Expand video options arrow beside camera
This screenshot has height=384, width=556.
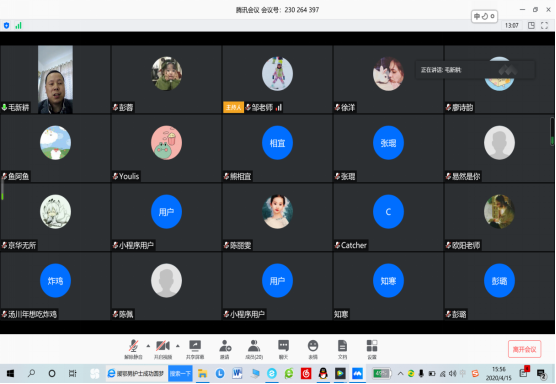pos(178,346)
